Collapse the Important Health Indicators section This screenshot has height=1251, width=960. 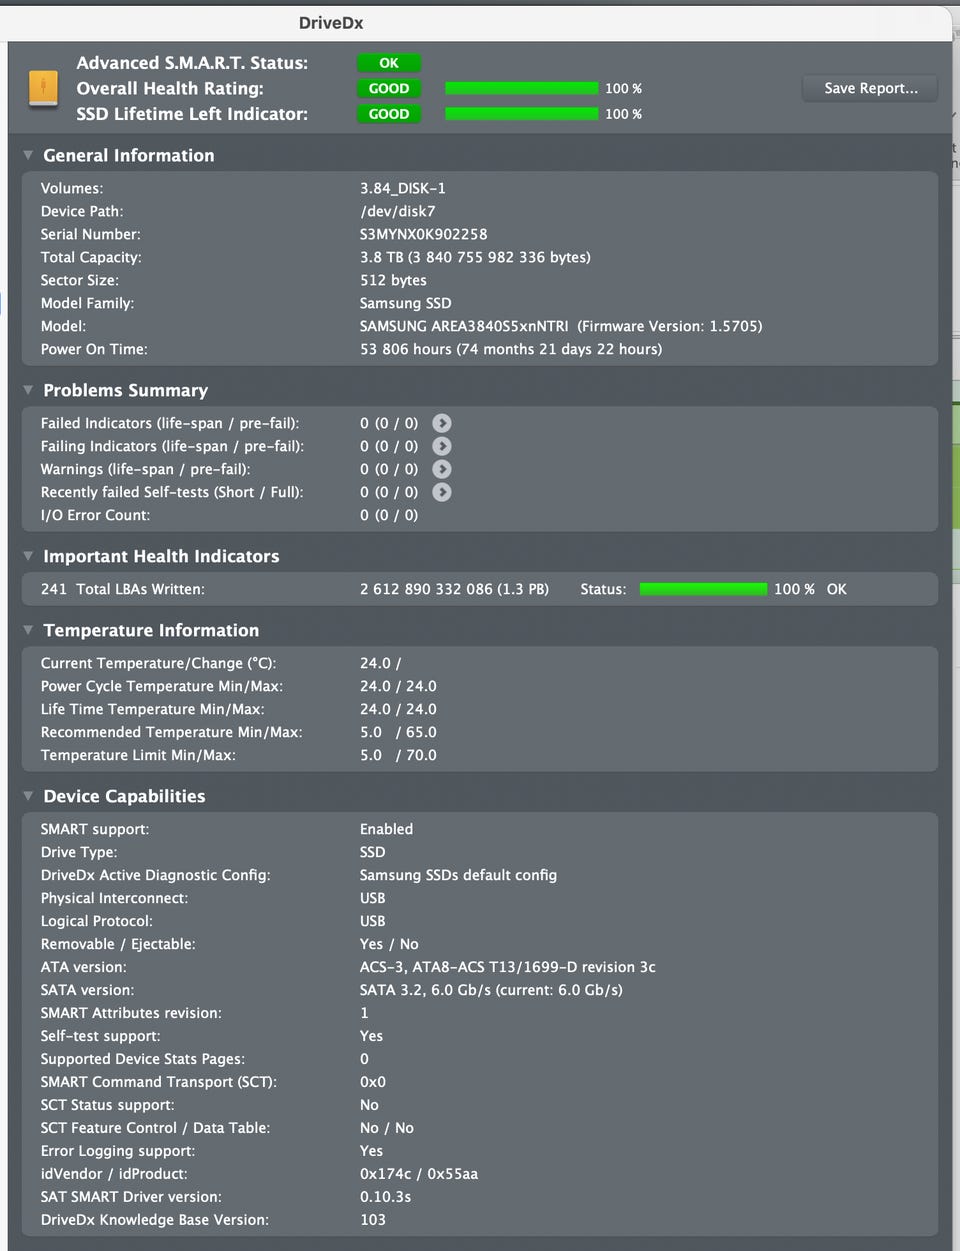click(28, 556)
